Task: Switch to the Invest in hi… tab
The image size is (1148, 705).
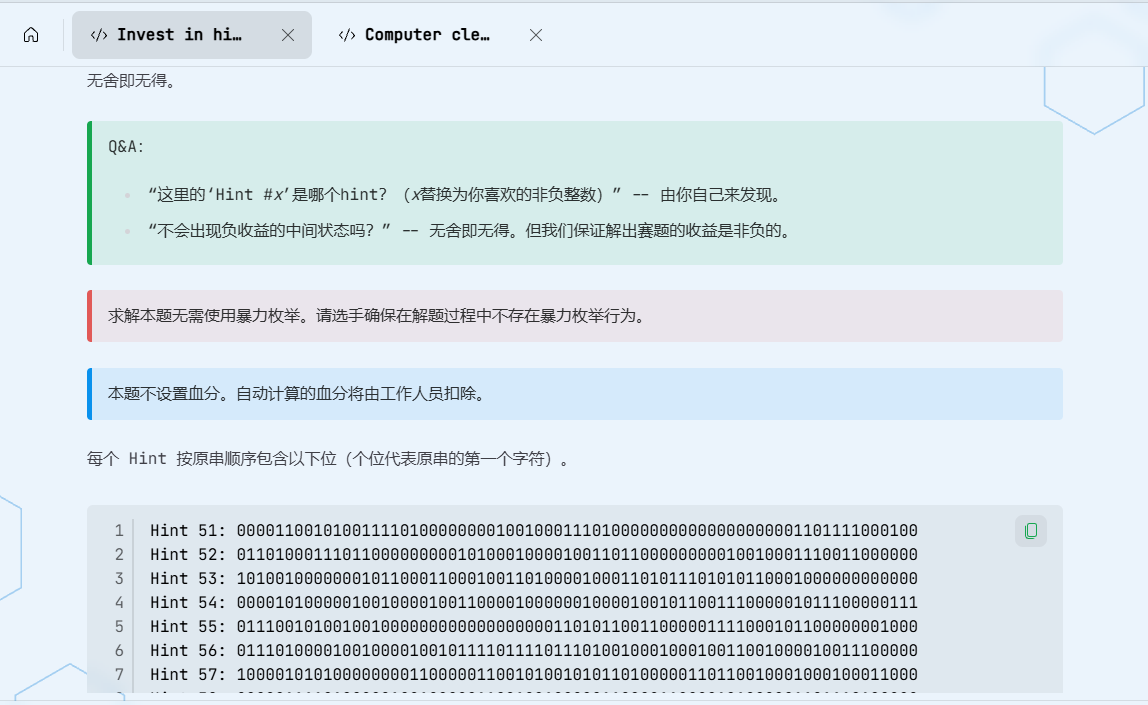Action: click(192, 35)
